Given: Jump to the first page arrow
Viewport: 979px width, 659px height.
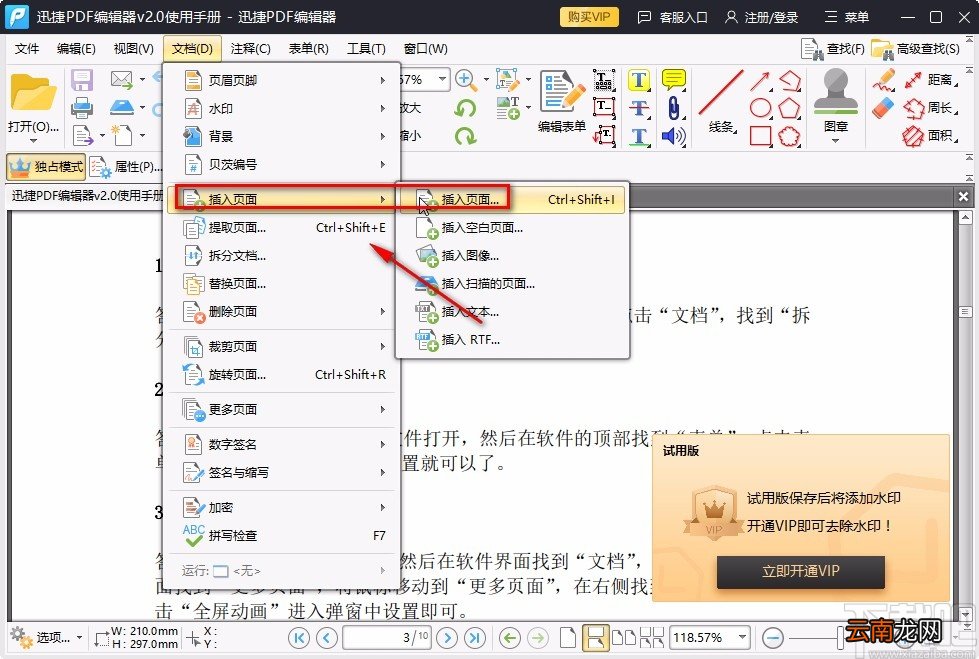Looking at the screenshot, I should click(298, 638).
